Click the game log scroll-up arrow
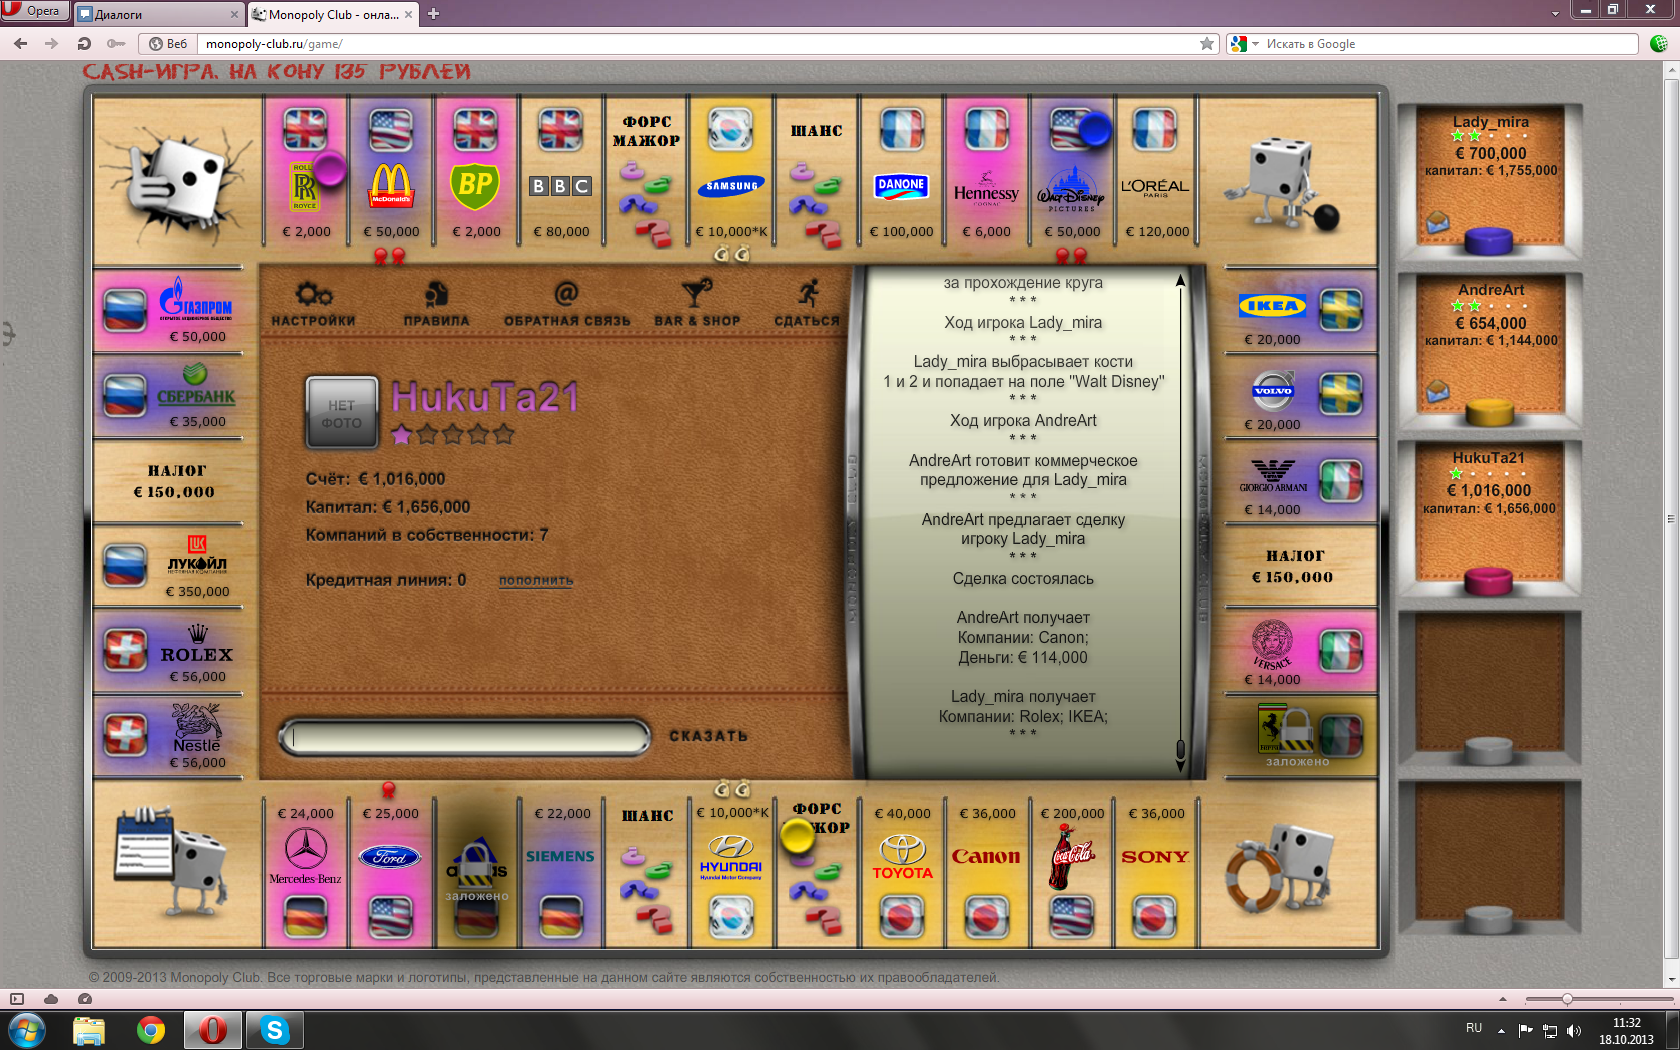The width and height of the screenshot is (1680, 1050). pyautogui.click(x=1180, y=280)
